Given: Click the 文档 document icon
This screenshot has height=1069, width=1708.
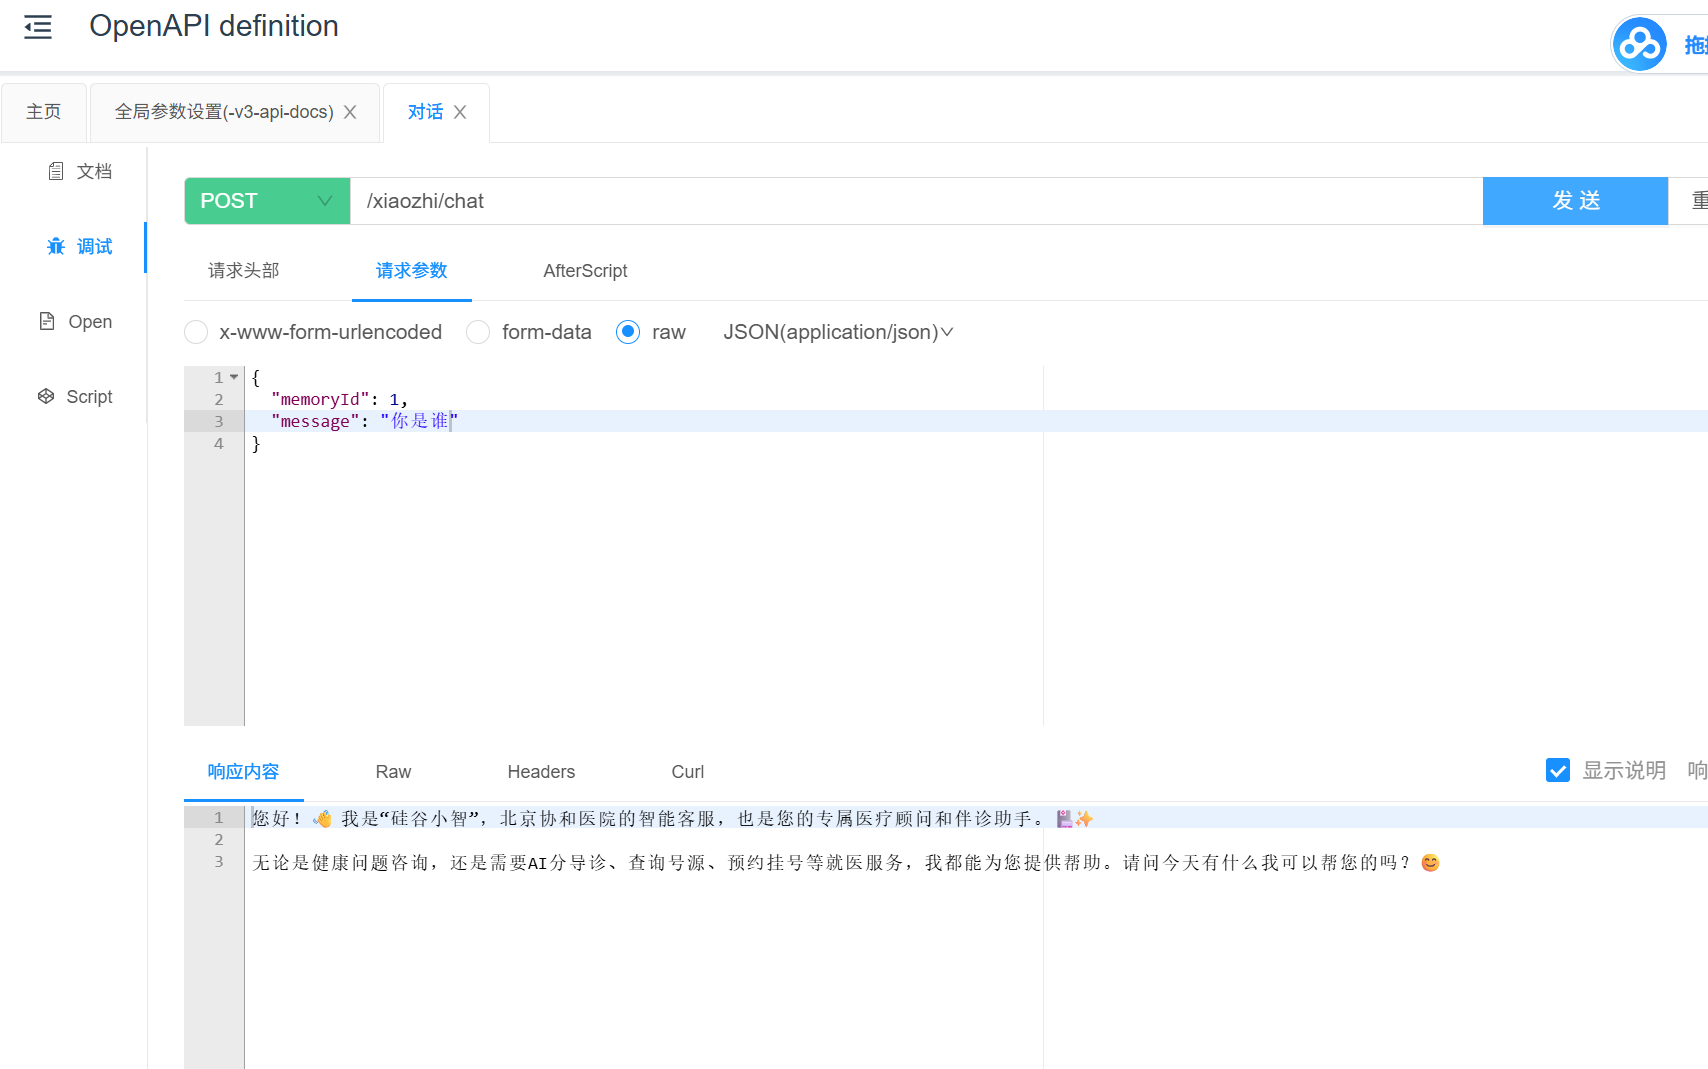Looking at the screenshot, I should pyautogui.click(x=56, y=172).
